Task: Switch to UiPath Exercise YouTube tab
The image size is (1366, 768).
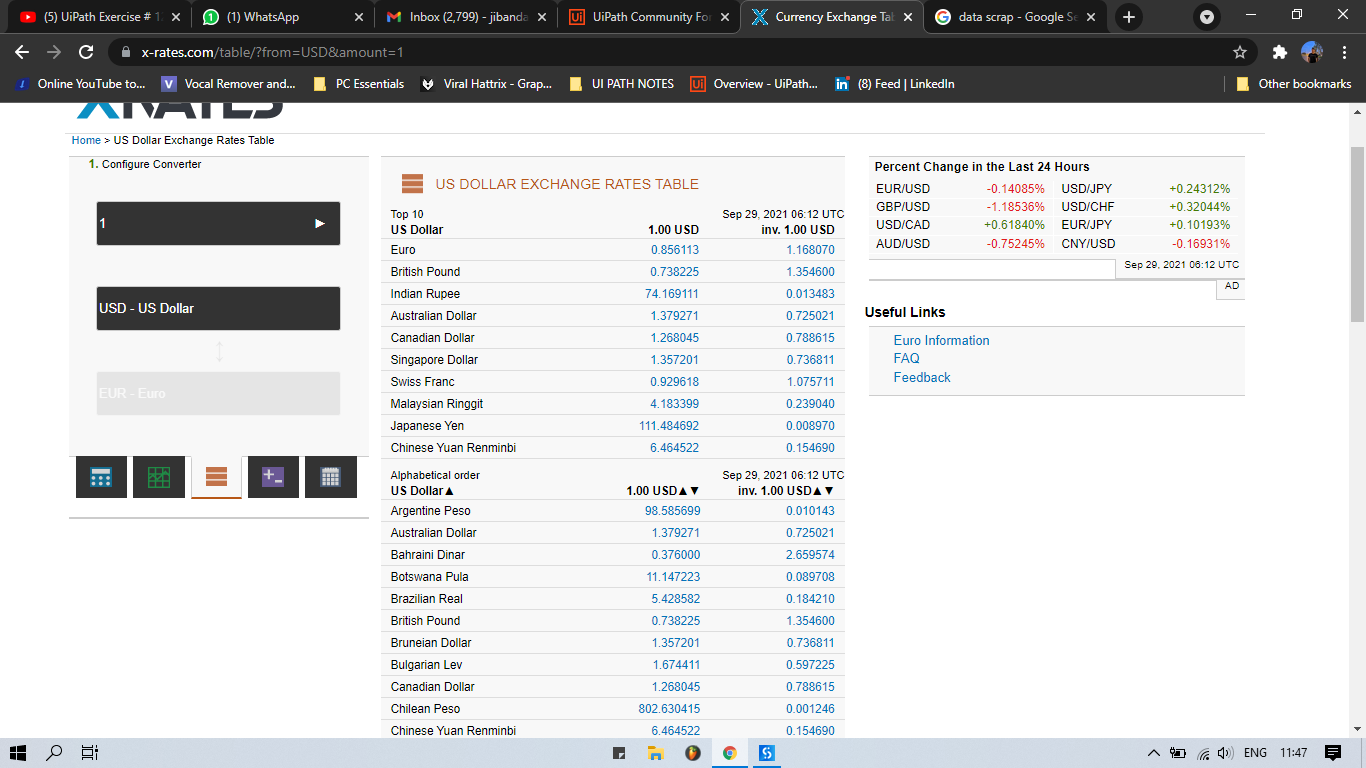Action: point(98,17)
